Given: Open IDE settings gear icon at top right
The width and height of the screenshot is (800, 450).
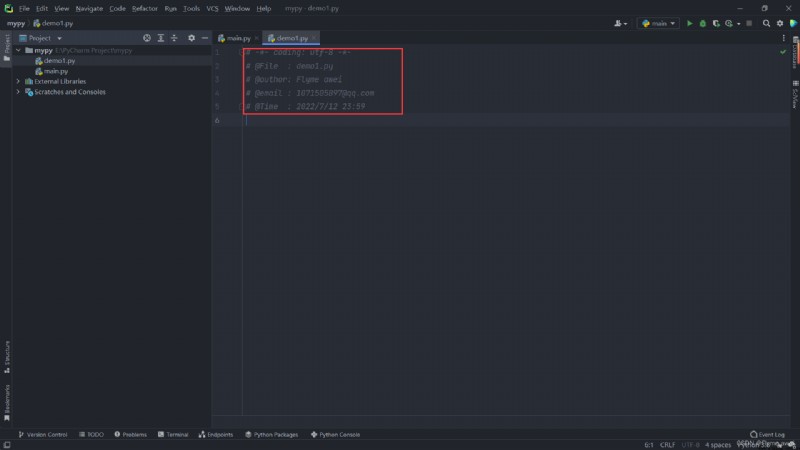Looking at the screenshot, I should [x=780, y=23].
